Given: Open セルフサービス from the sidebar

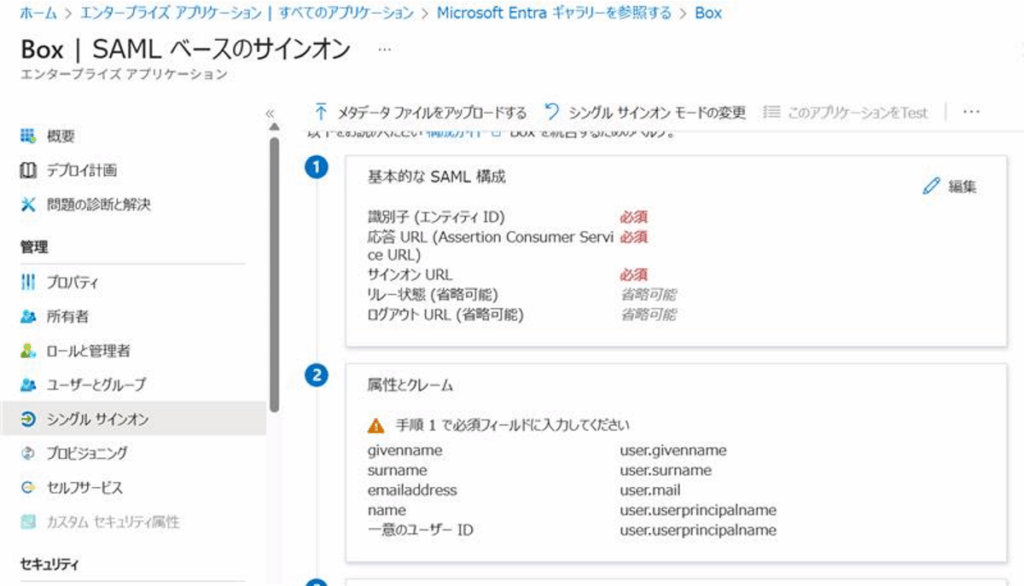Looking at the screenshot, I should [84, 487].
